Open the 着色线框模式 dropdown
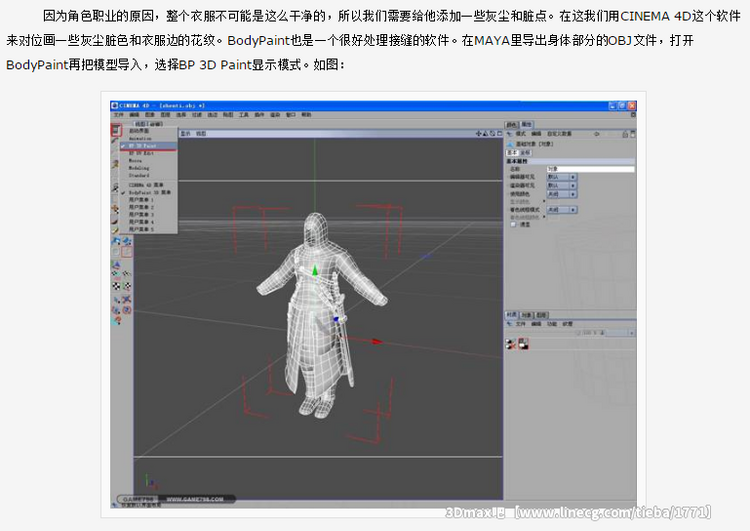This screenshot has width=750, height=531. (562, 210)
